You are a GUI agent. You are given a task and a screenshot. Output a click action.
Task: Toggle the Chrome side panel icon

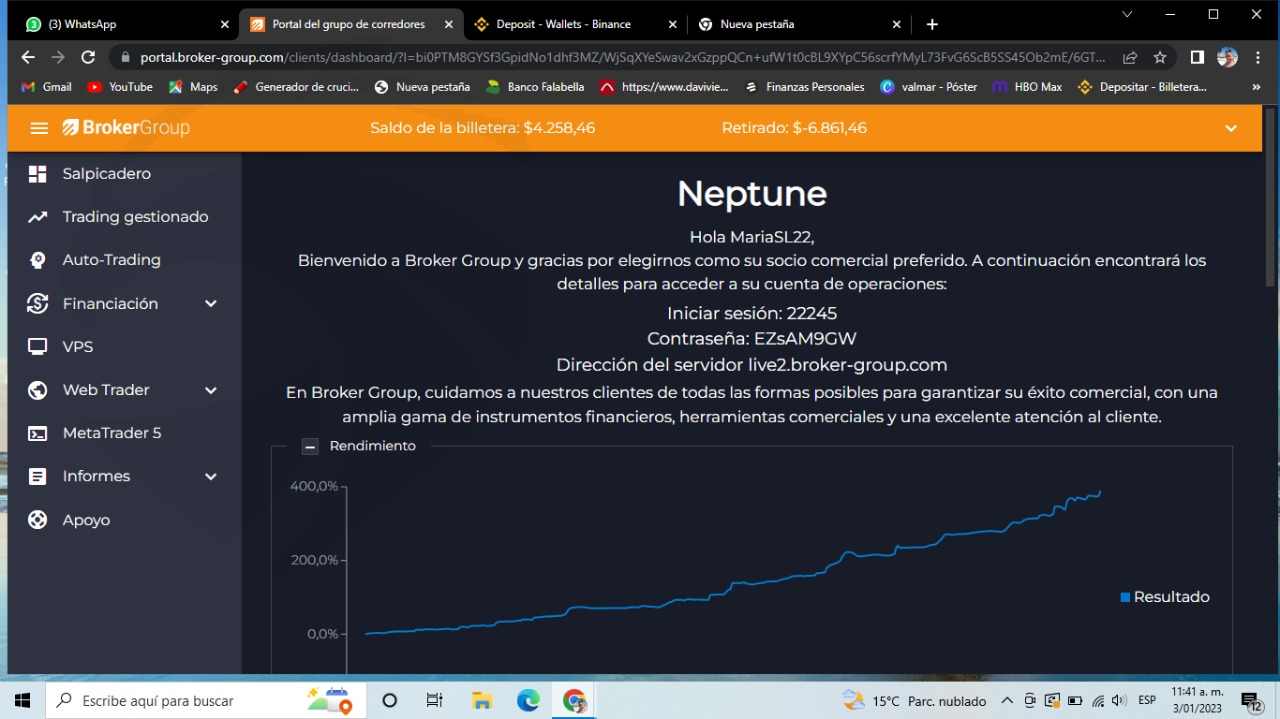[x=1197, y=58]
